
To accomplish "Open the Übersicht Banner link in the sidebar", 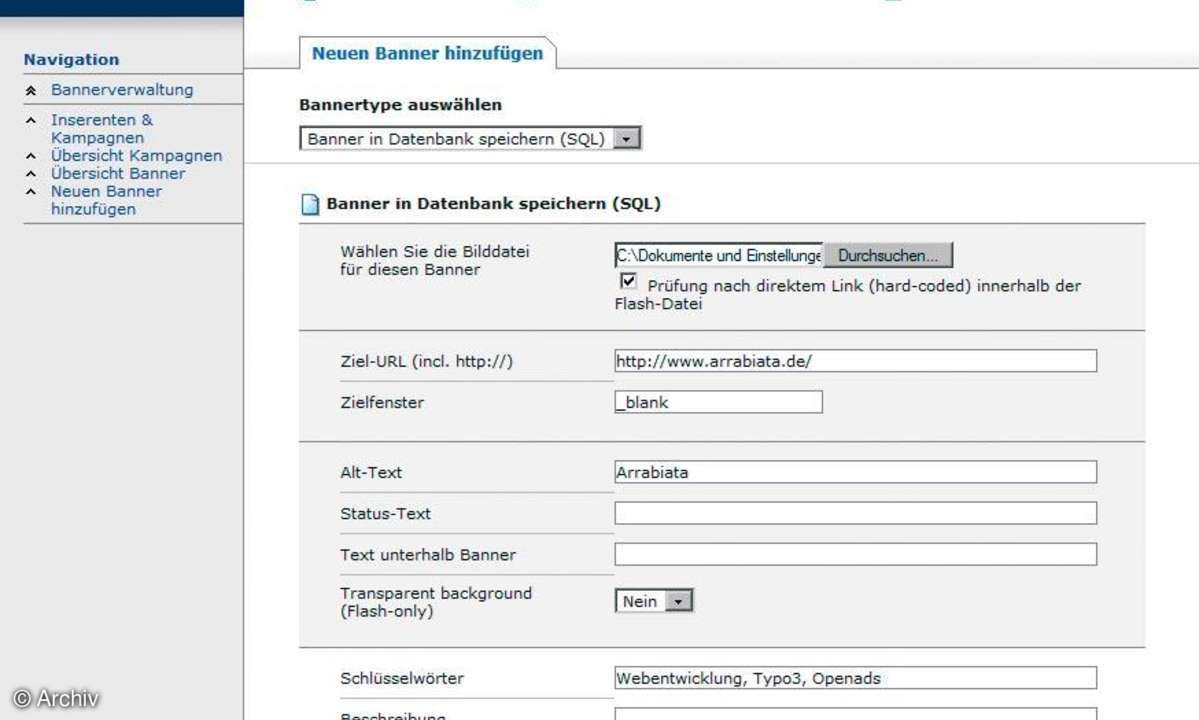I will pos(118,173).
